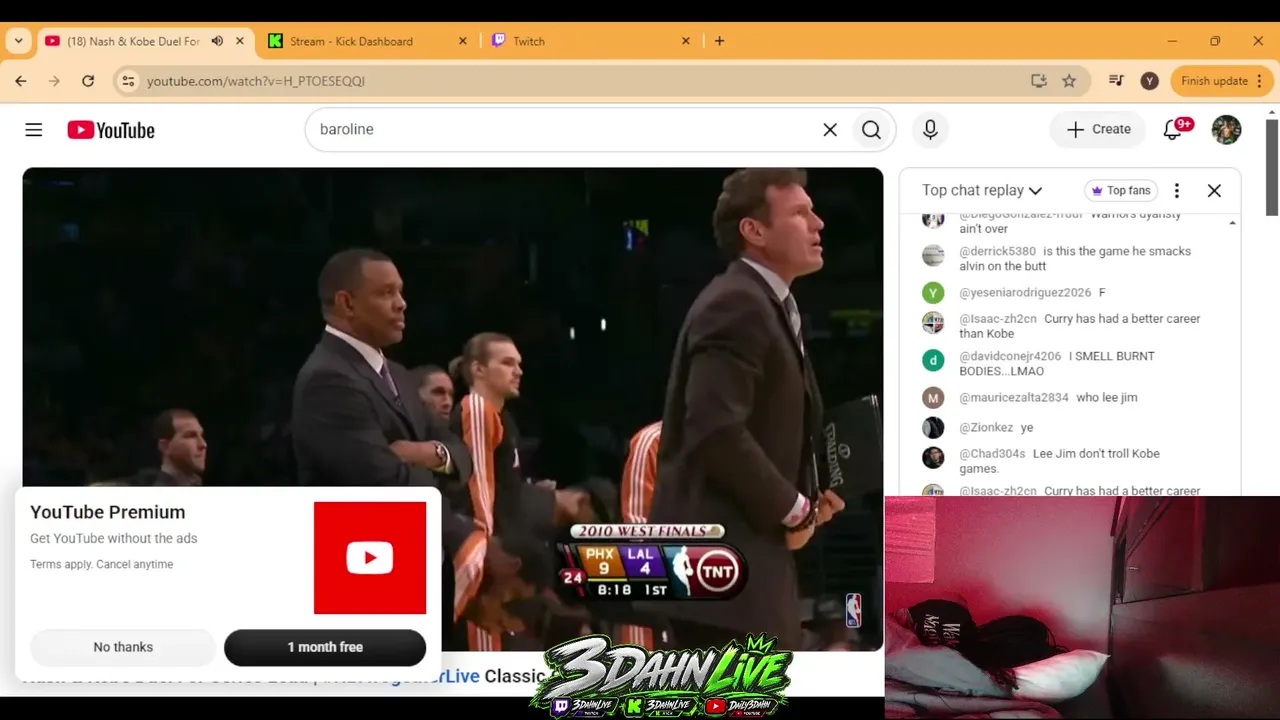Go back to the previous page
The height and width of the screenshot is (720, 1280).
click(x=21, y=81)
